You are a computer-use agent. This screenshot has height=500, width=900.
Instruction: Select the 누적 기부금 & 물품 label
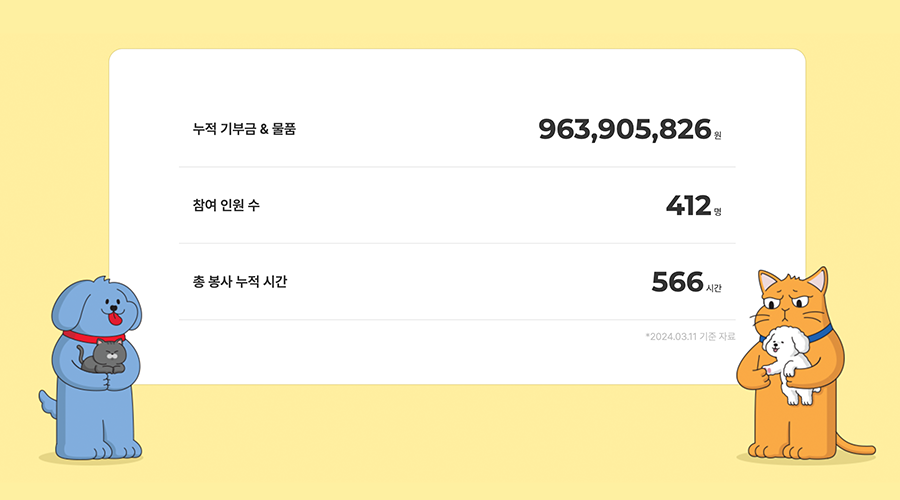click(245, 129)
